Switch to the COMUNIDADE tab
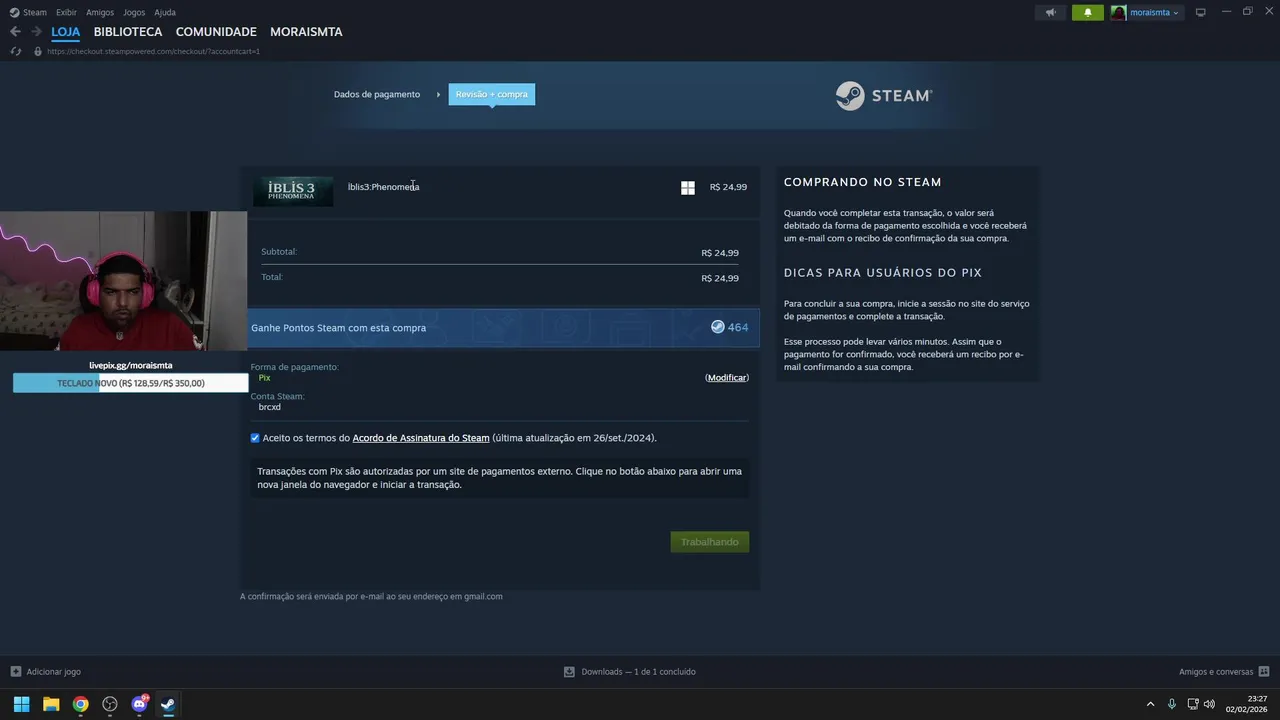The width and height of the screenshot is (1280, 720). (x=216, y=32)
